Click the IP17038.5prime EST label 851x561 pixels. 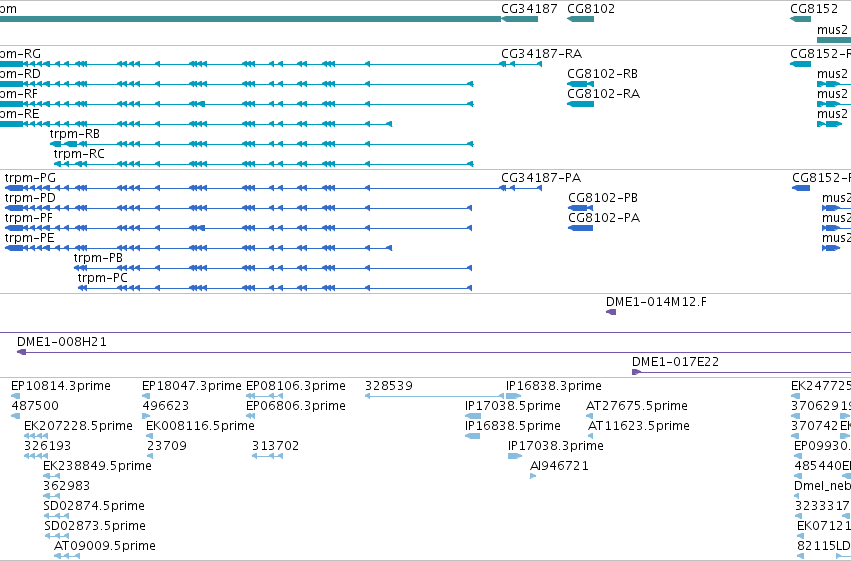click(x=513, y=406)
